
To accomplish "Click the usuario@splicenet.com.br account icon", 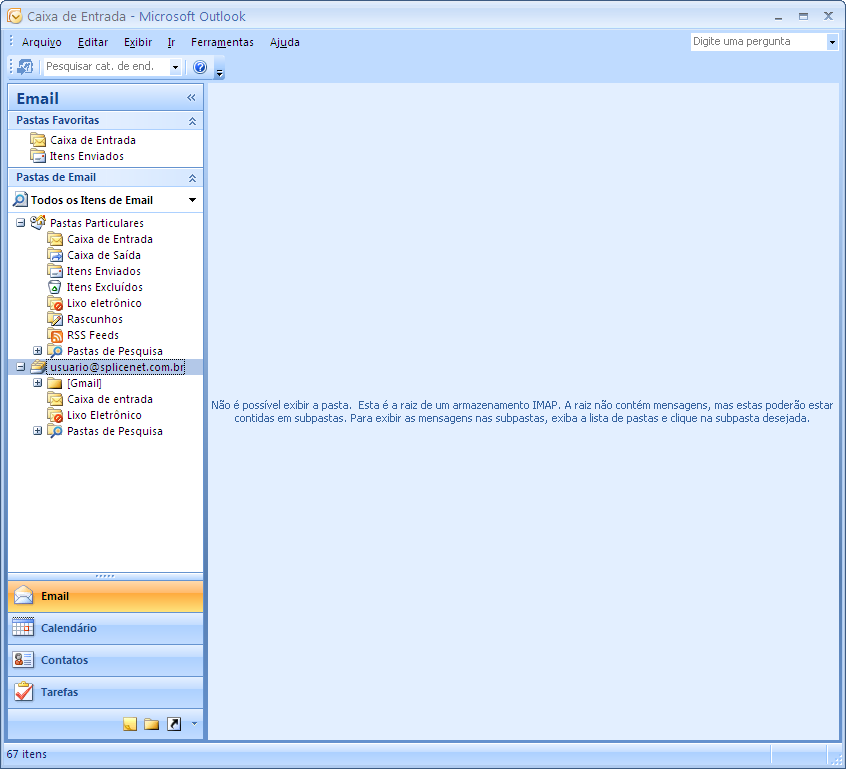I will [x=38, y=367].
